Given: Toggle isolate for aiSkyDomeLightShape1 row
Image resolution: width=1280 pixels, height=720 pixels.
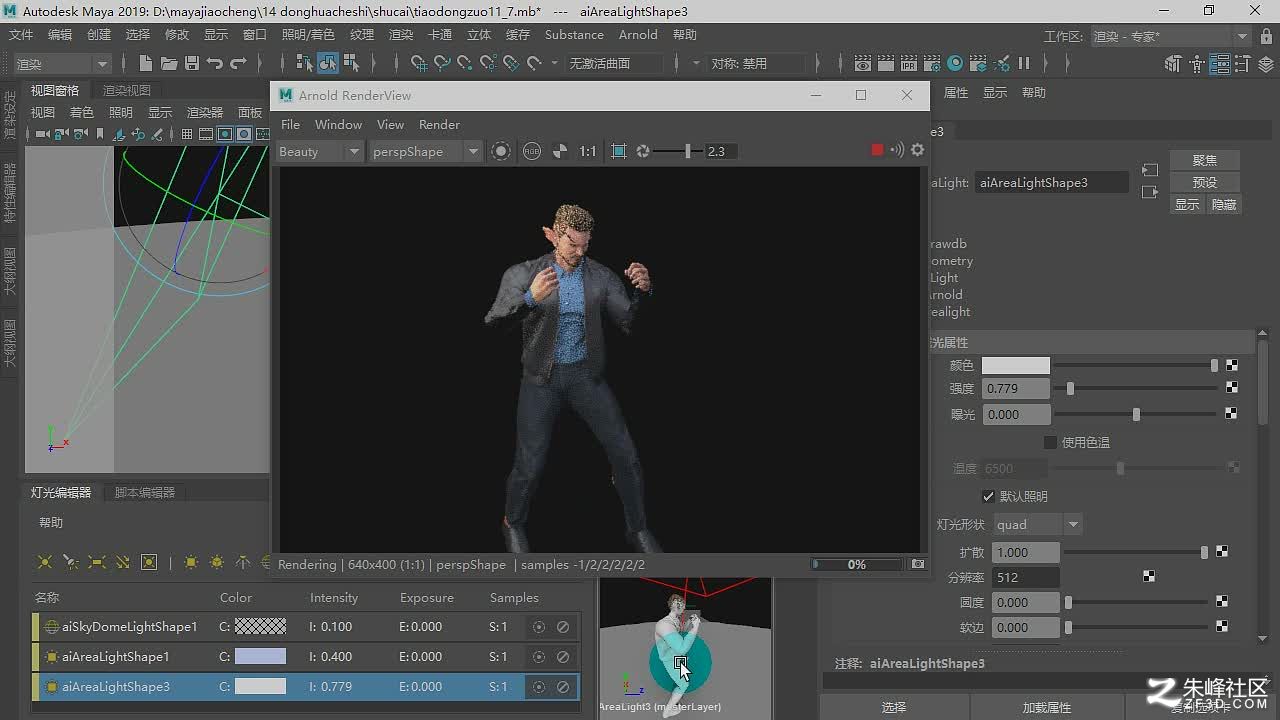Looking at the screenshot, I should point(539,627).
